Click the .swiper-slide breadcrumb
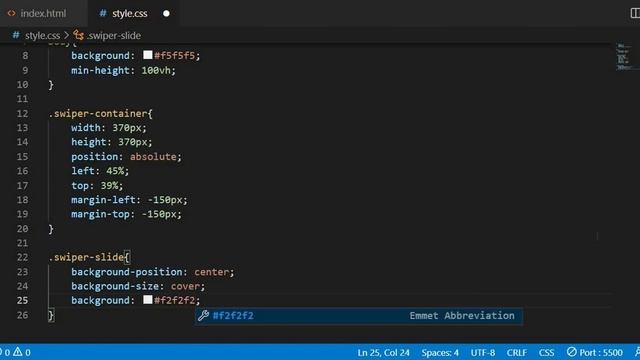 pos(114,36)
